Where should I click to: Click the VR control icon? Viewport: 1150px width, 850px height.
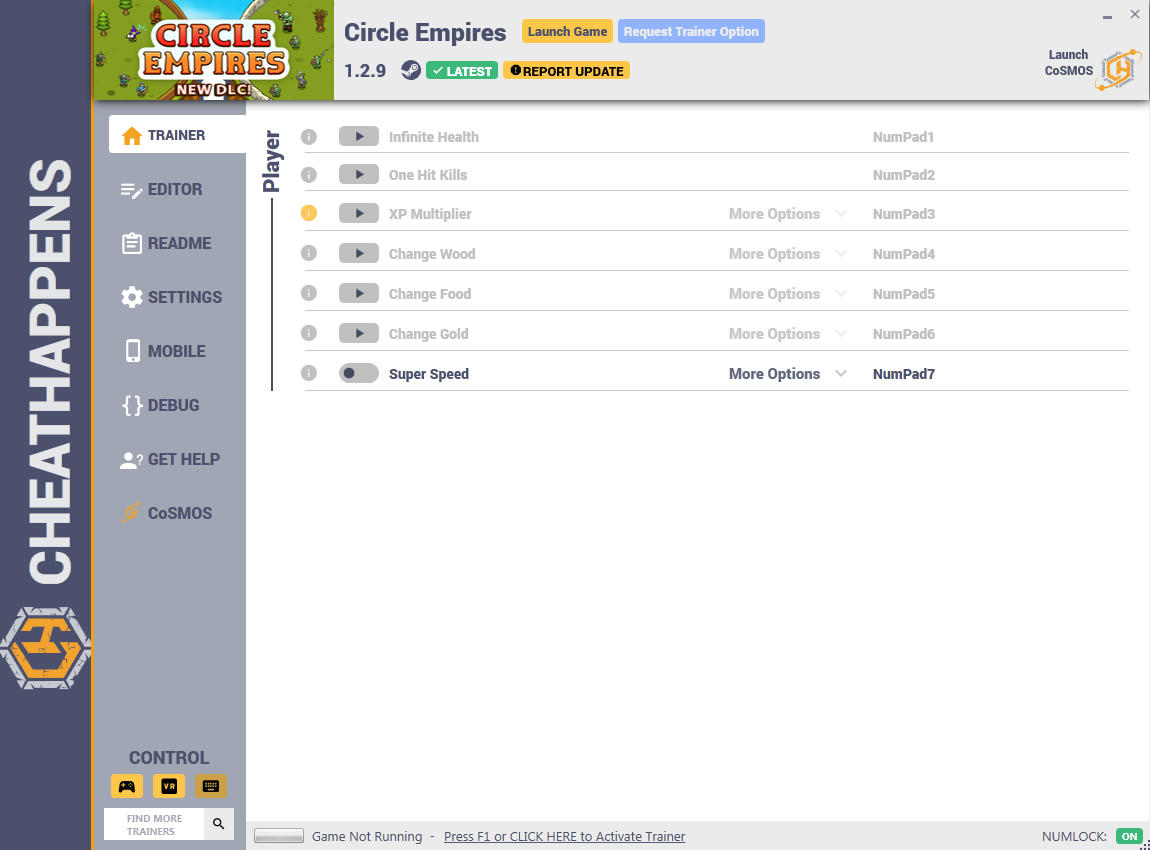[169, 786]
